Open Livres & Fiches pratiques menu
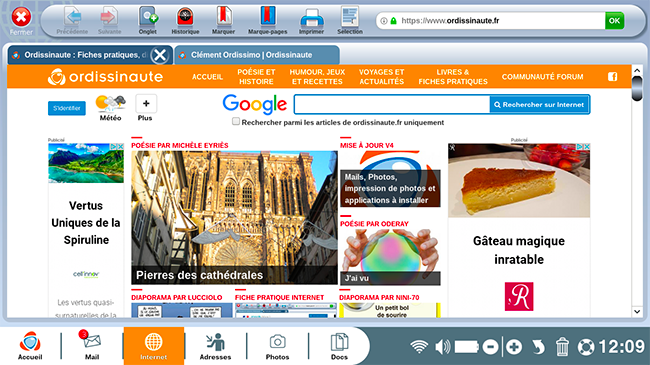Image resolution: width=650 pixels, height=365 pixels. pyautogui.click(x=453, y=77)
